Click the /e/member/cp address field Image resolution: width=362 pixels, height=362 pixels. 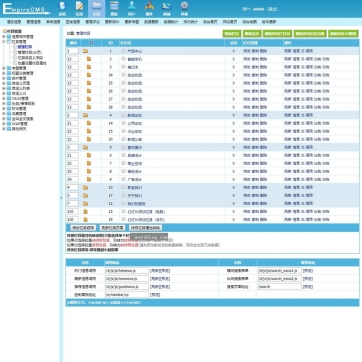coord(127,295)
